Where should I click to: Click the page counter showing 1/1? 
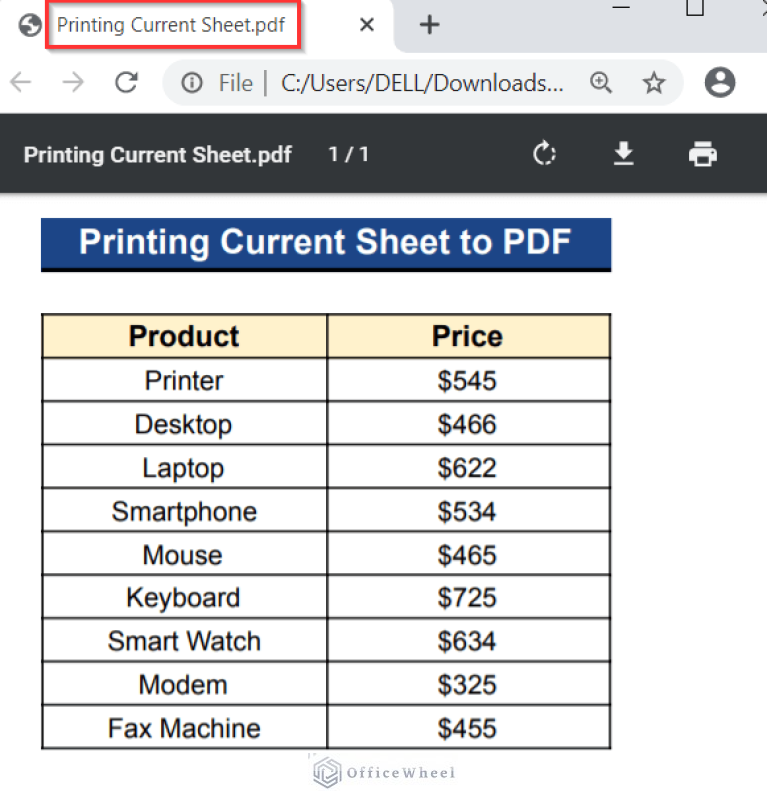pyautogui.click(x=348, y=154)
